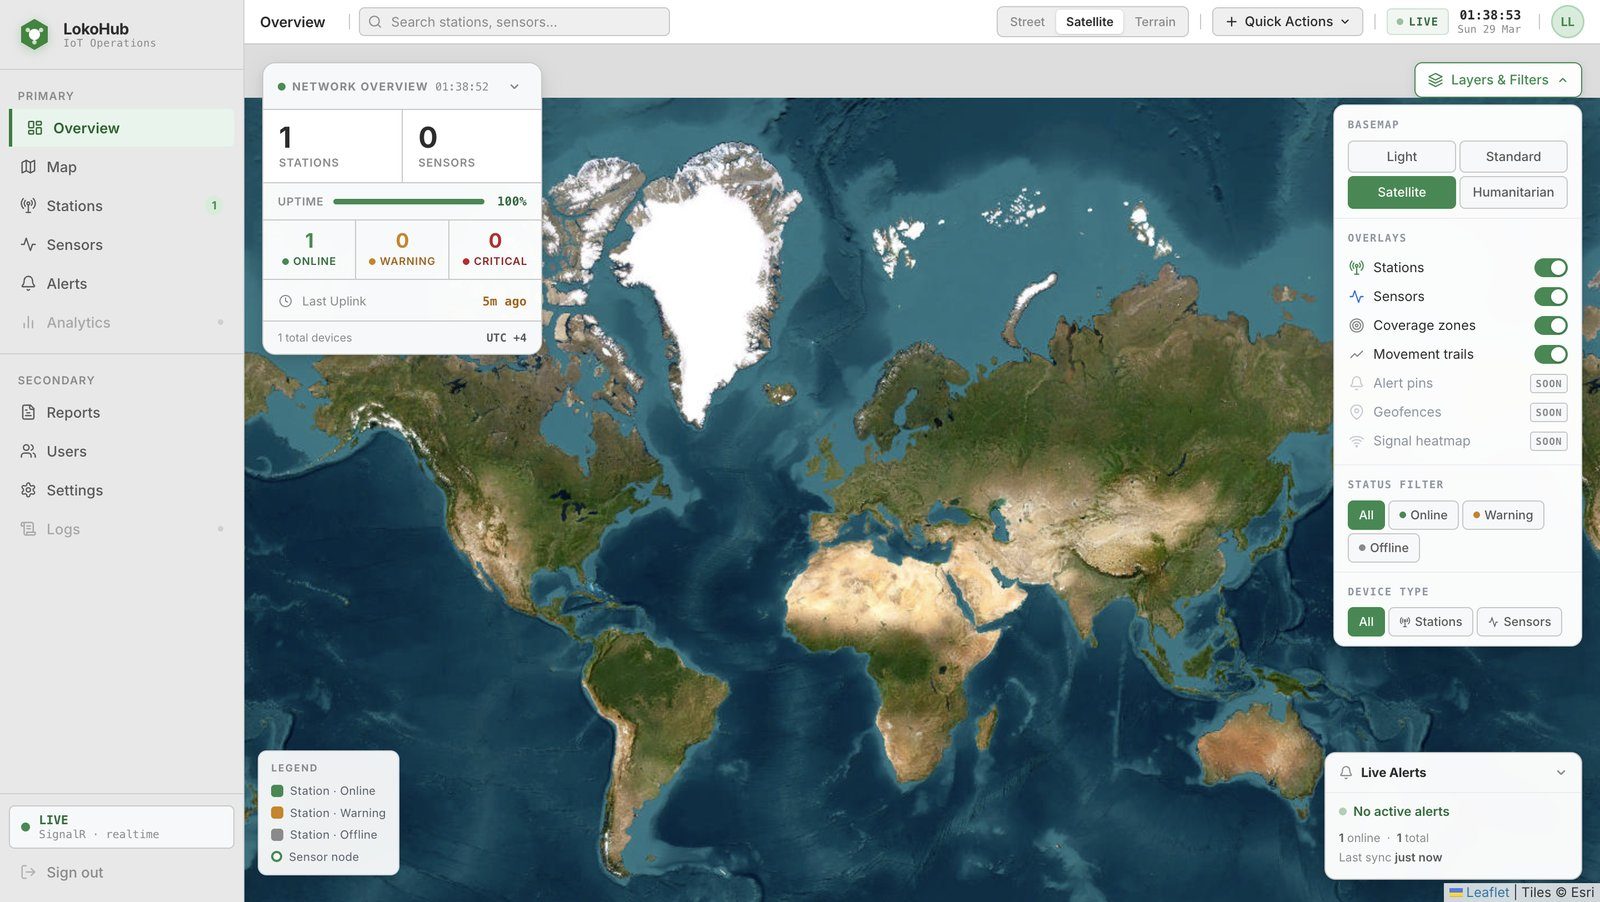Toggle the Movement trails switch
The width and height of the screenshot is (1600, 902).
point(1551,355)
